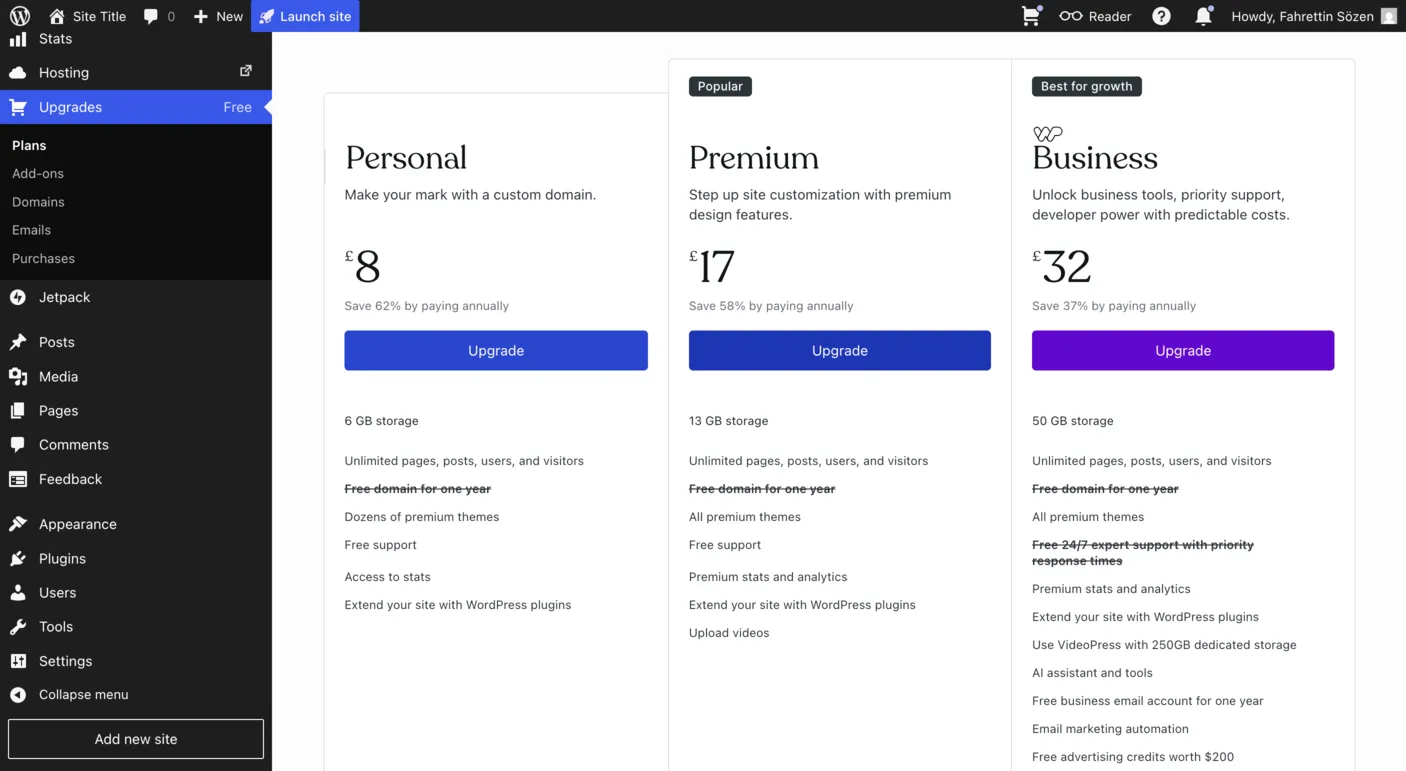Open the Purchases section
The width and height of the screenshot is (1406, 771).
(x=43, y=258)
